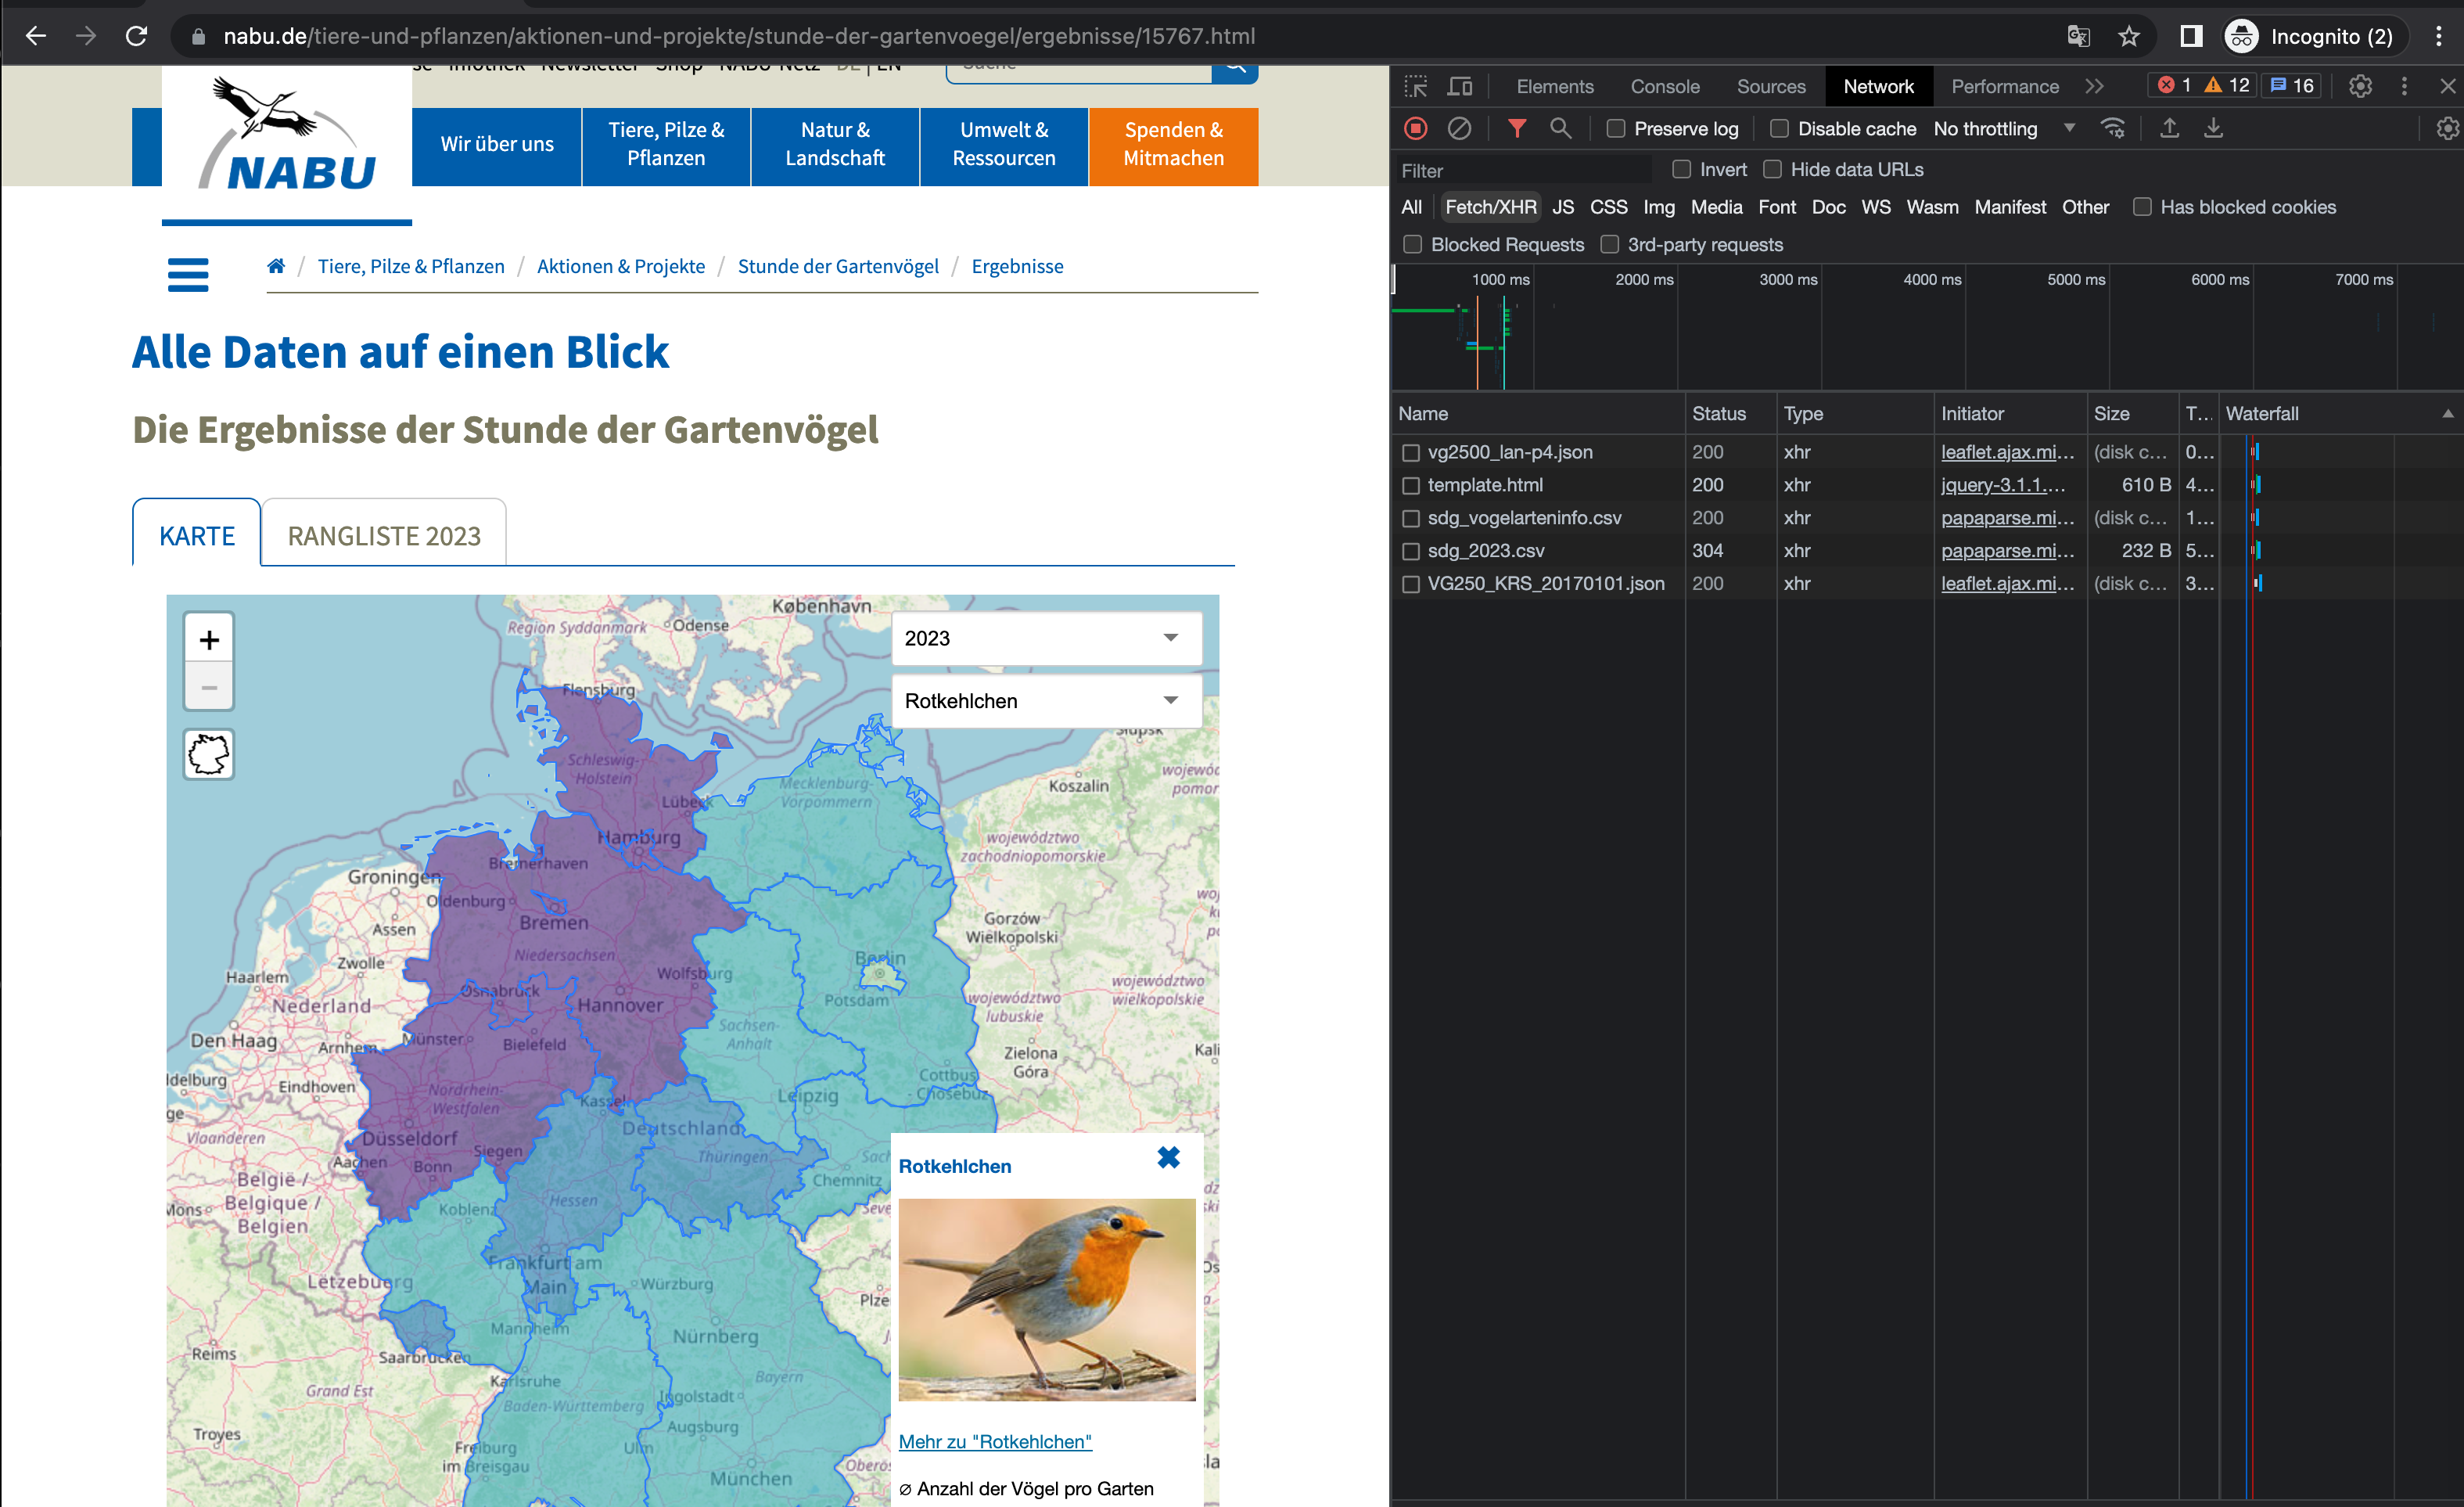Activate the DevTools inspect element picker
This screenshot has width=2464, height=1507.
pyautogui.click(x=1415, y=86)
